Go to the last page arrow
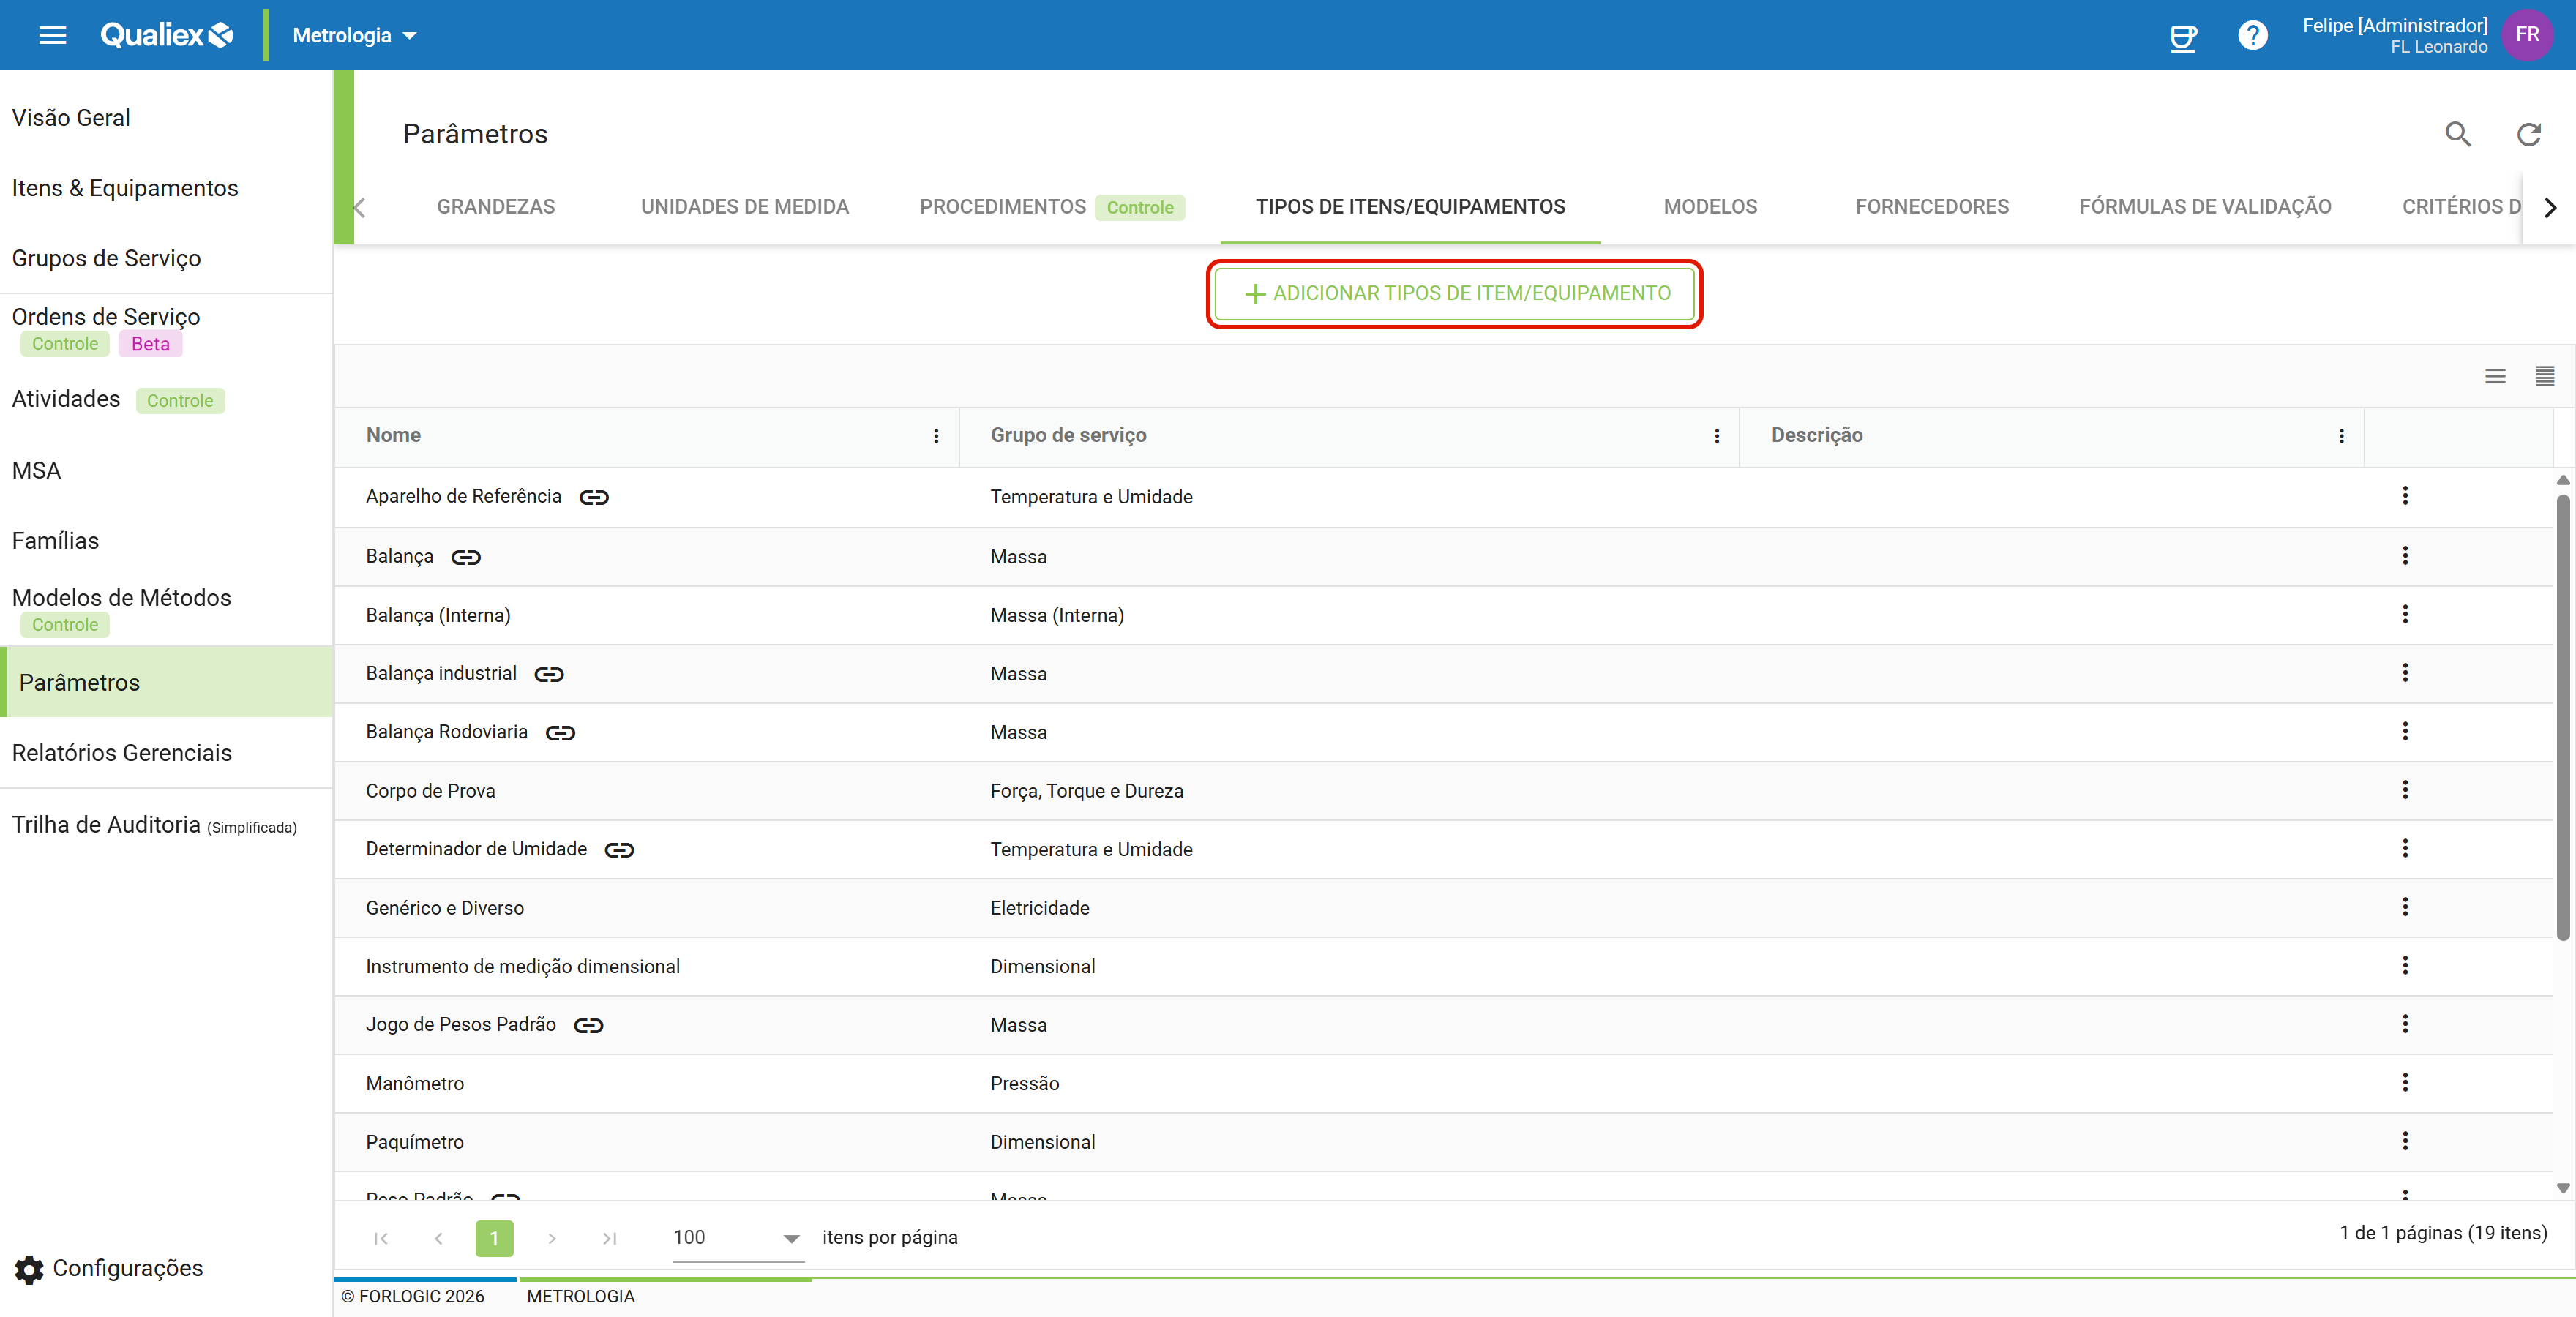Viewport: 2576px width, 1317px height. point(609,1238)
